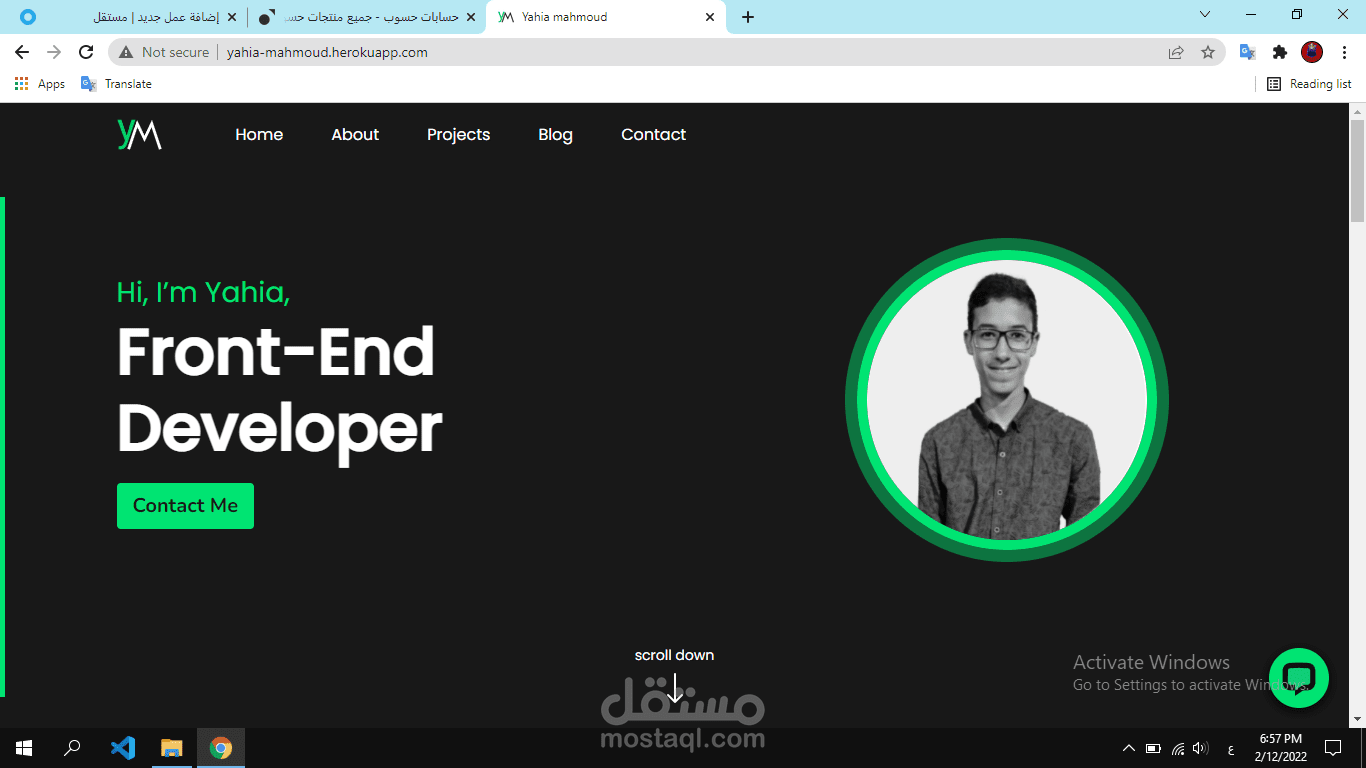
Task: Switch to the Yahia mahmoud tab
Action: [606, 17]
